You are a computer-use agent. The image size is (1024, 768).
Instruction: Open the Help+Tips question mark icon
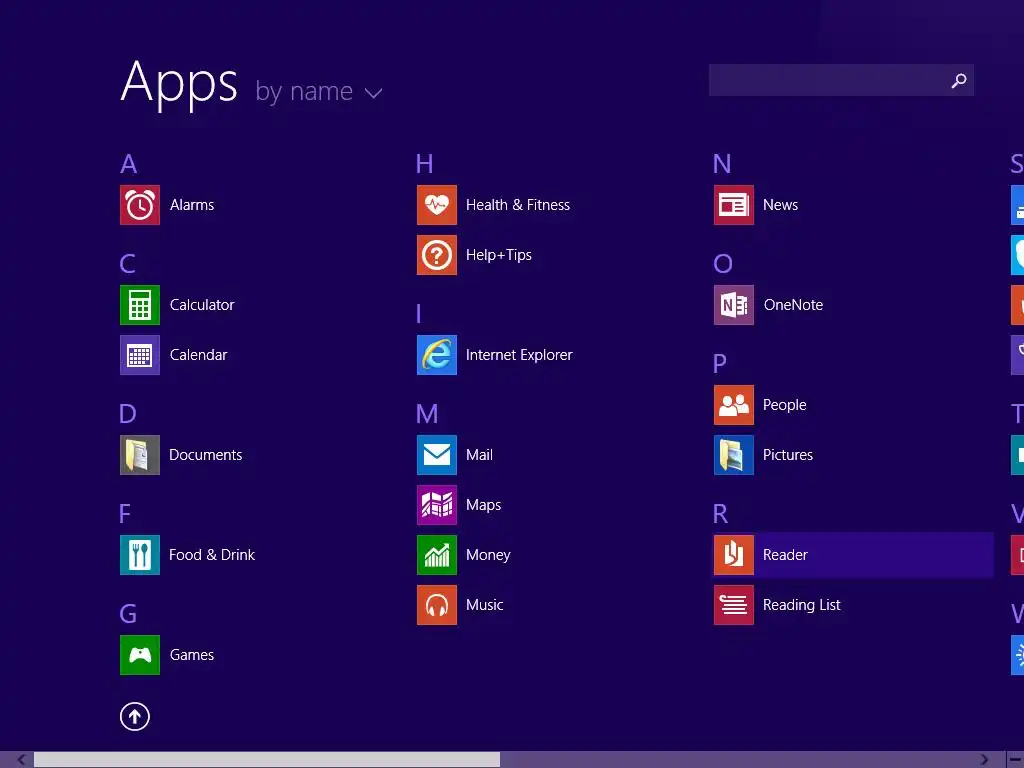(437, 255)
